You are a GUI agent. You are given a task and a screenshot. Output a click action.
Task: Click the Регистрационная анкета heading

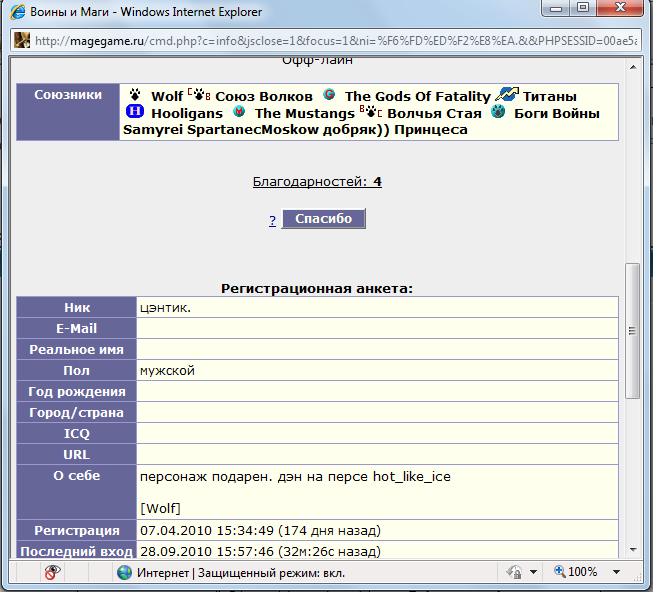pos(317,289)
